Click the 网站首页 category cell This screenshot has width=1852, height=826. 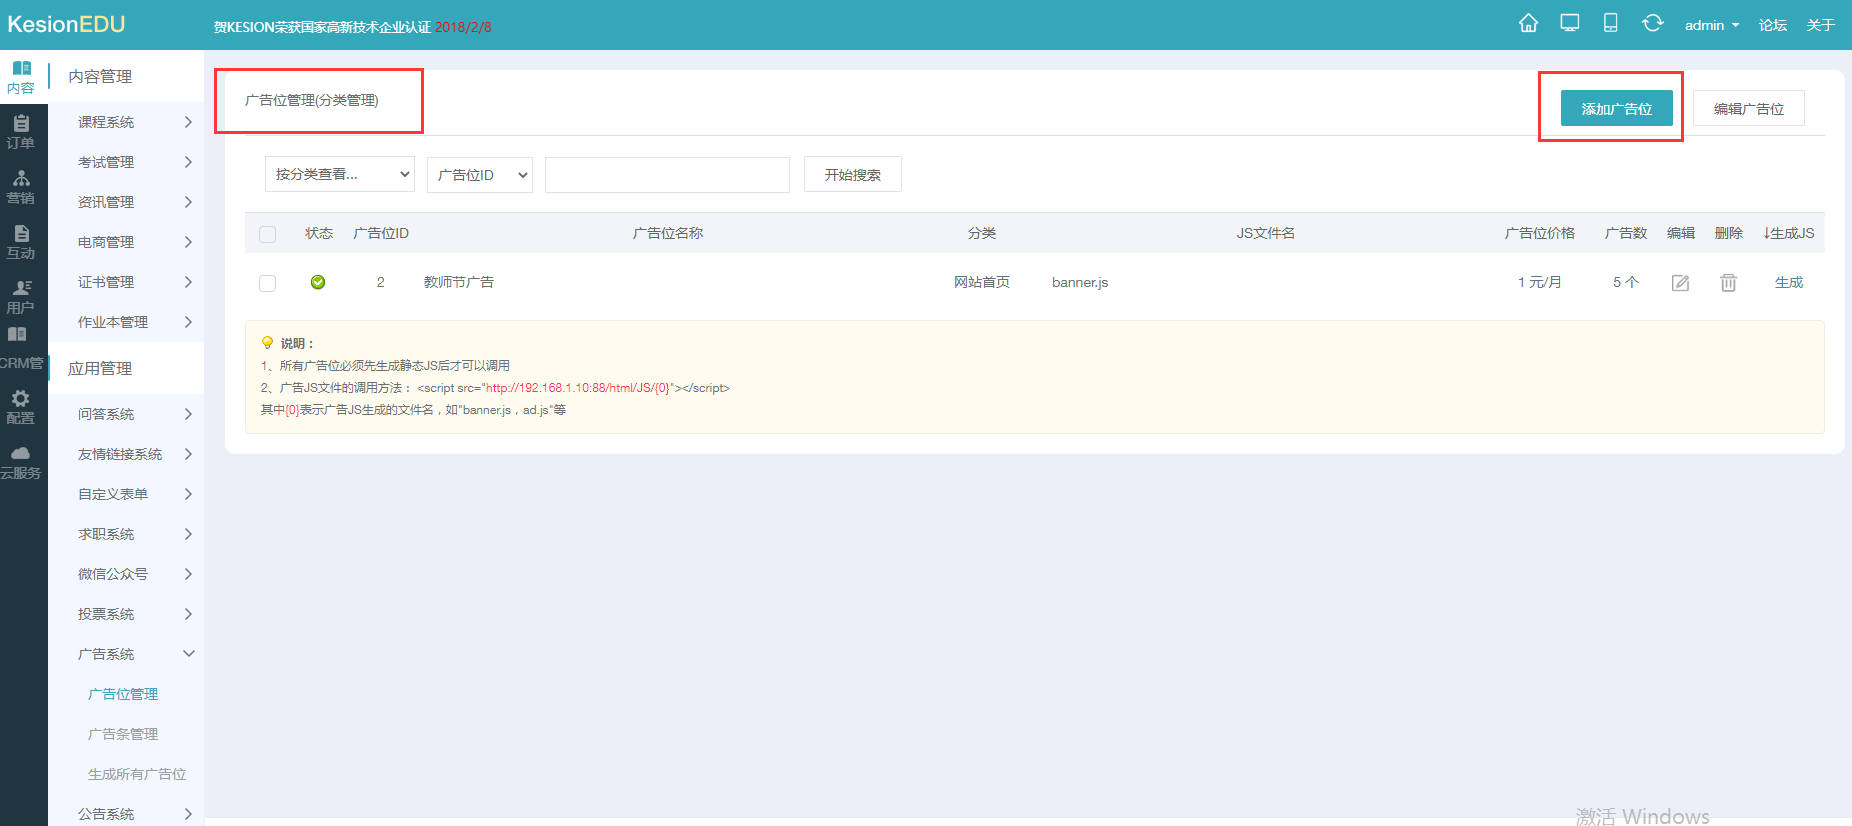tap(982, 282)
